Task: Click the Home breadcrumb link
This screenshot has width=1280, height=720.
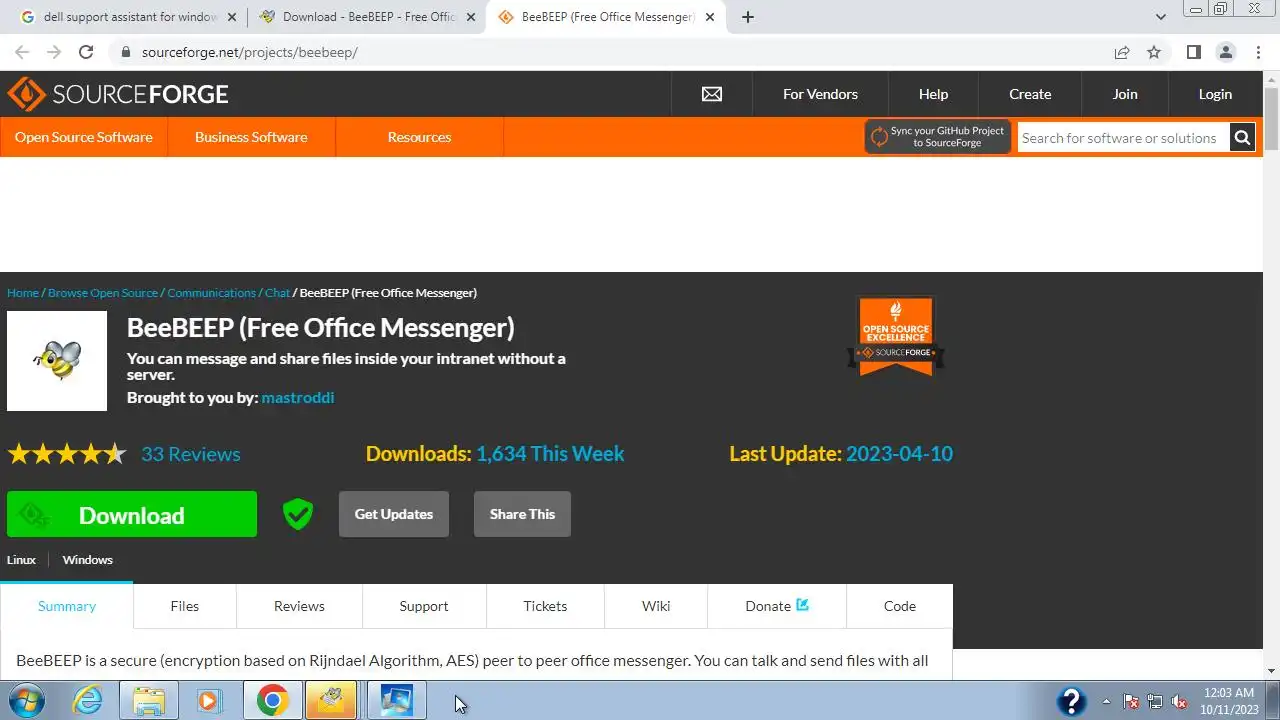Action: (x=23, y=293)
